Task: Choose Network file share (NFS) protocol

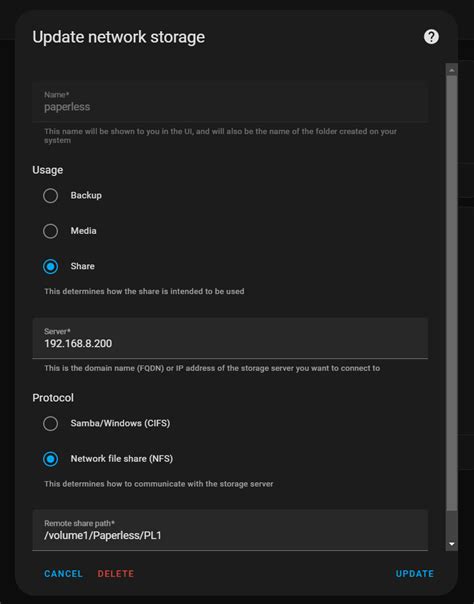Action: click(x=50, y=459)
